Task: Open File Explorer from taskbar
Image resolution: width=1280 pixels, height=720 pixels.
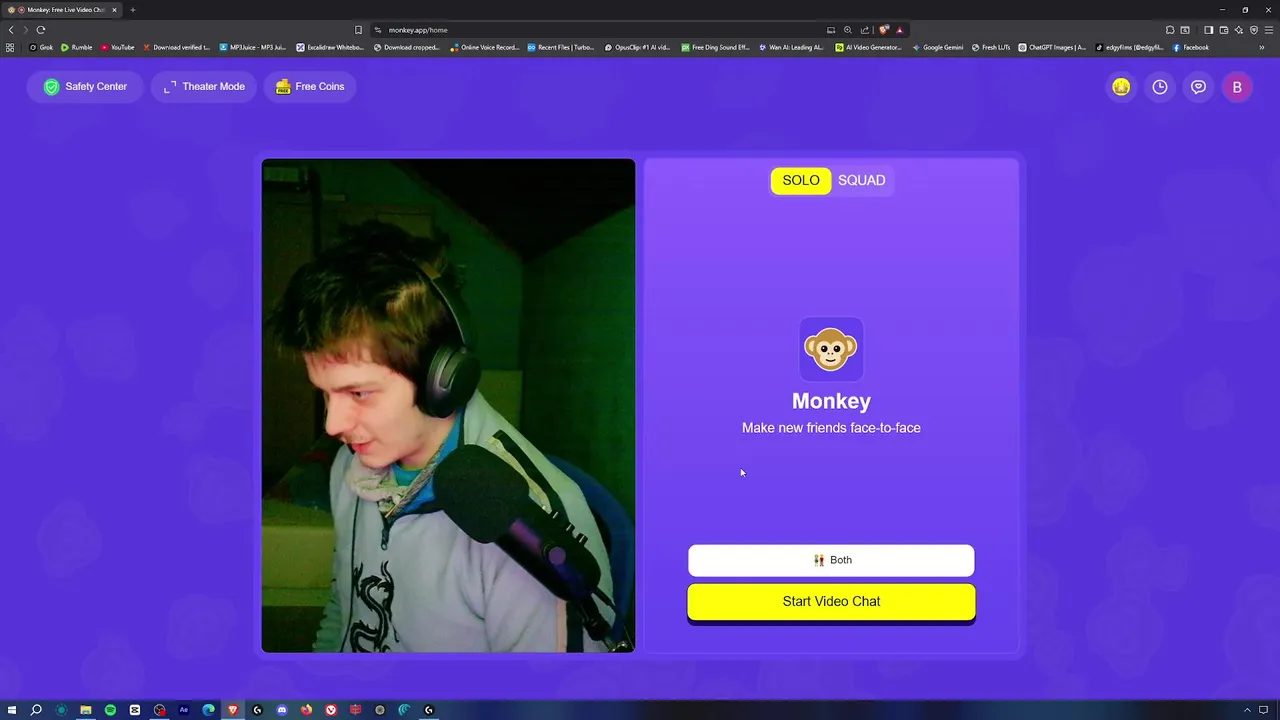Action: point(86,710)
